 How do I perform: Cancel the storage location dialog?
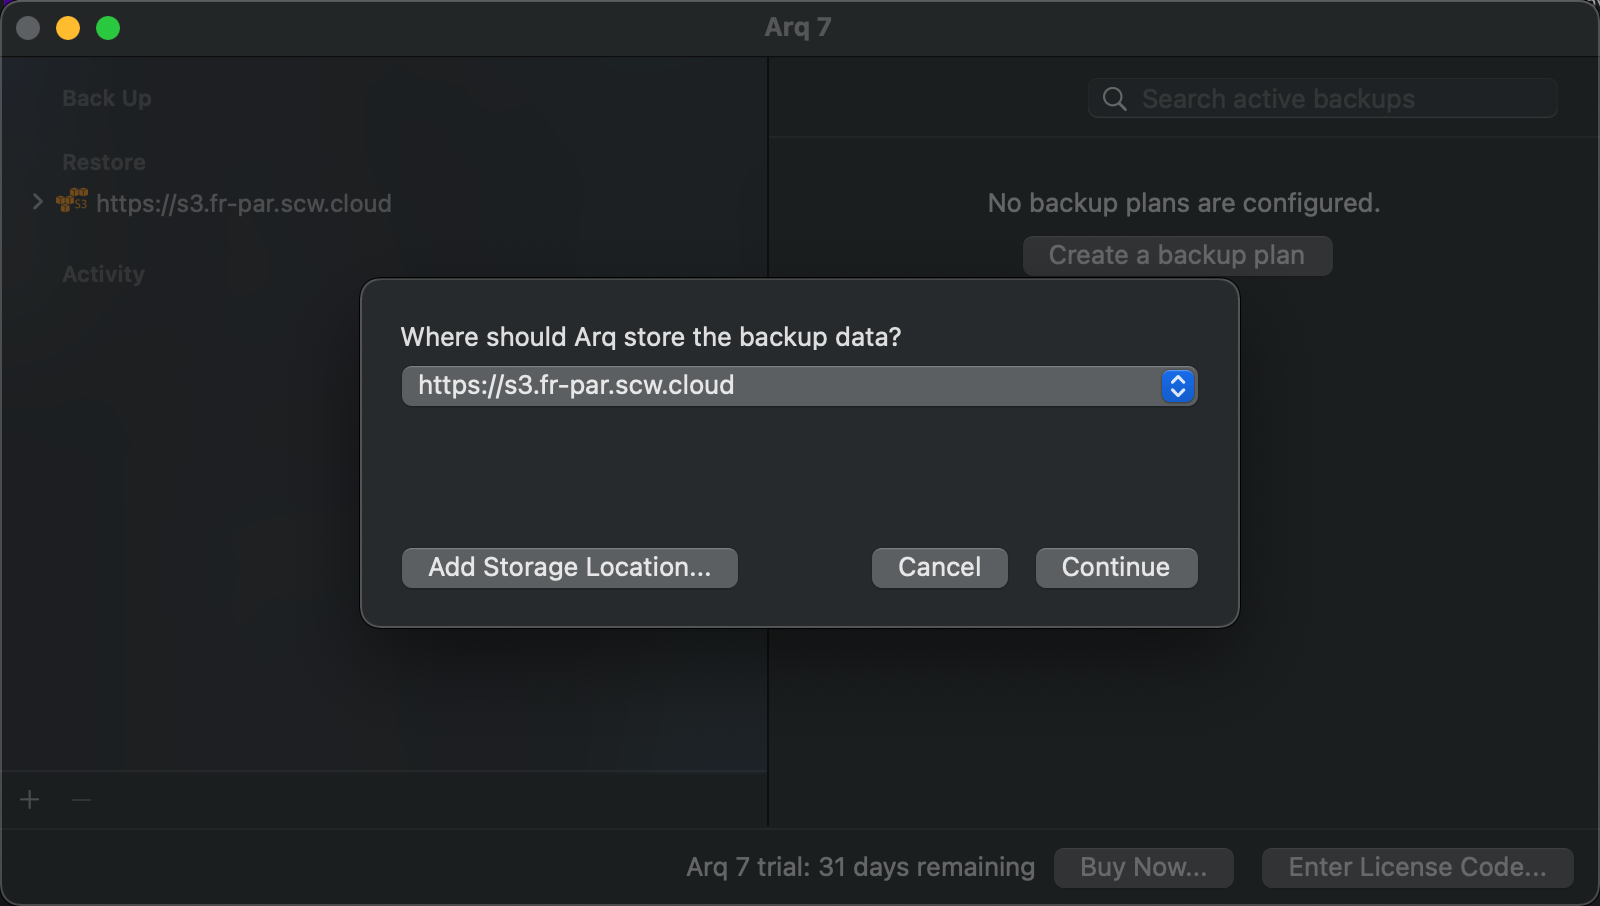pyautogui.click(x=939, y=568)
